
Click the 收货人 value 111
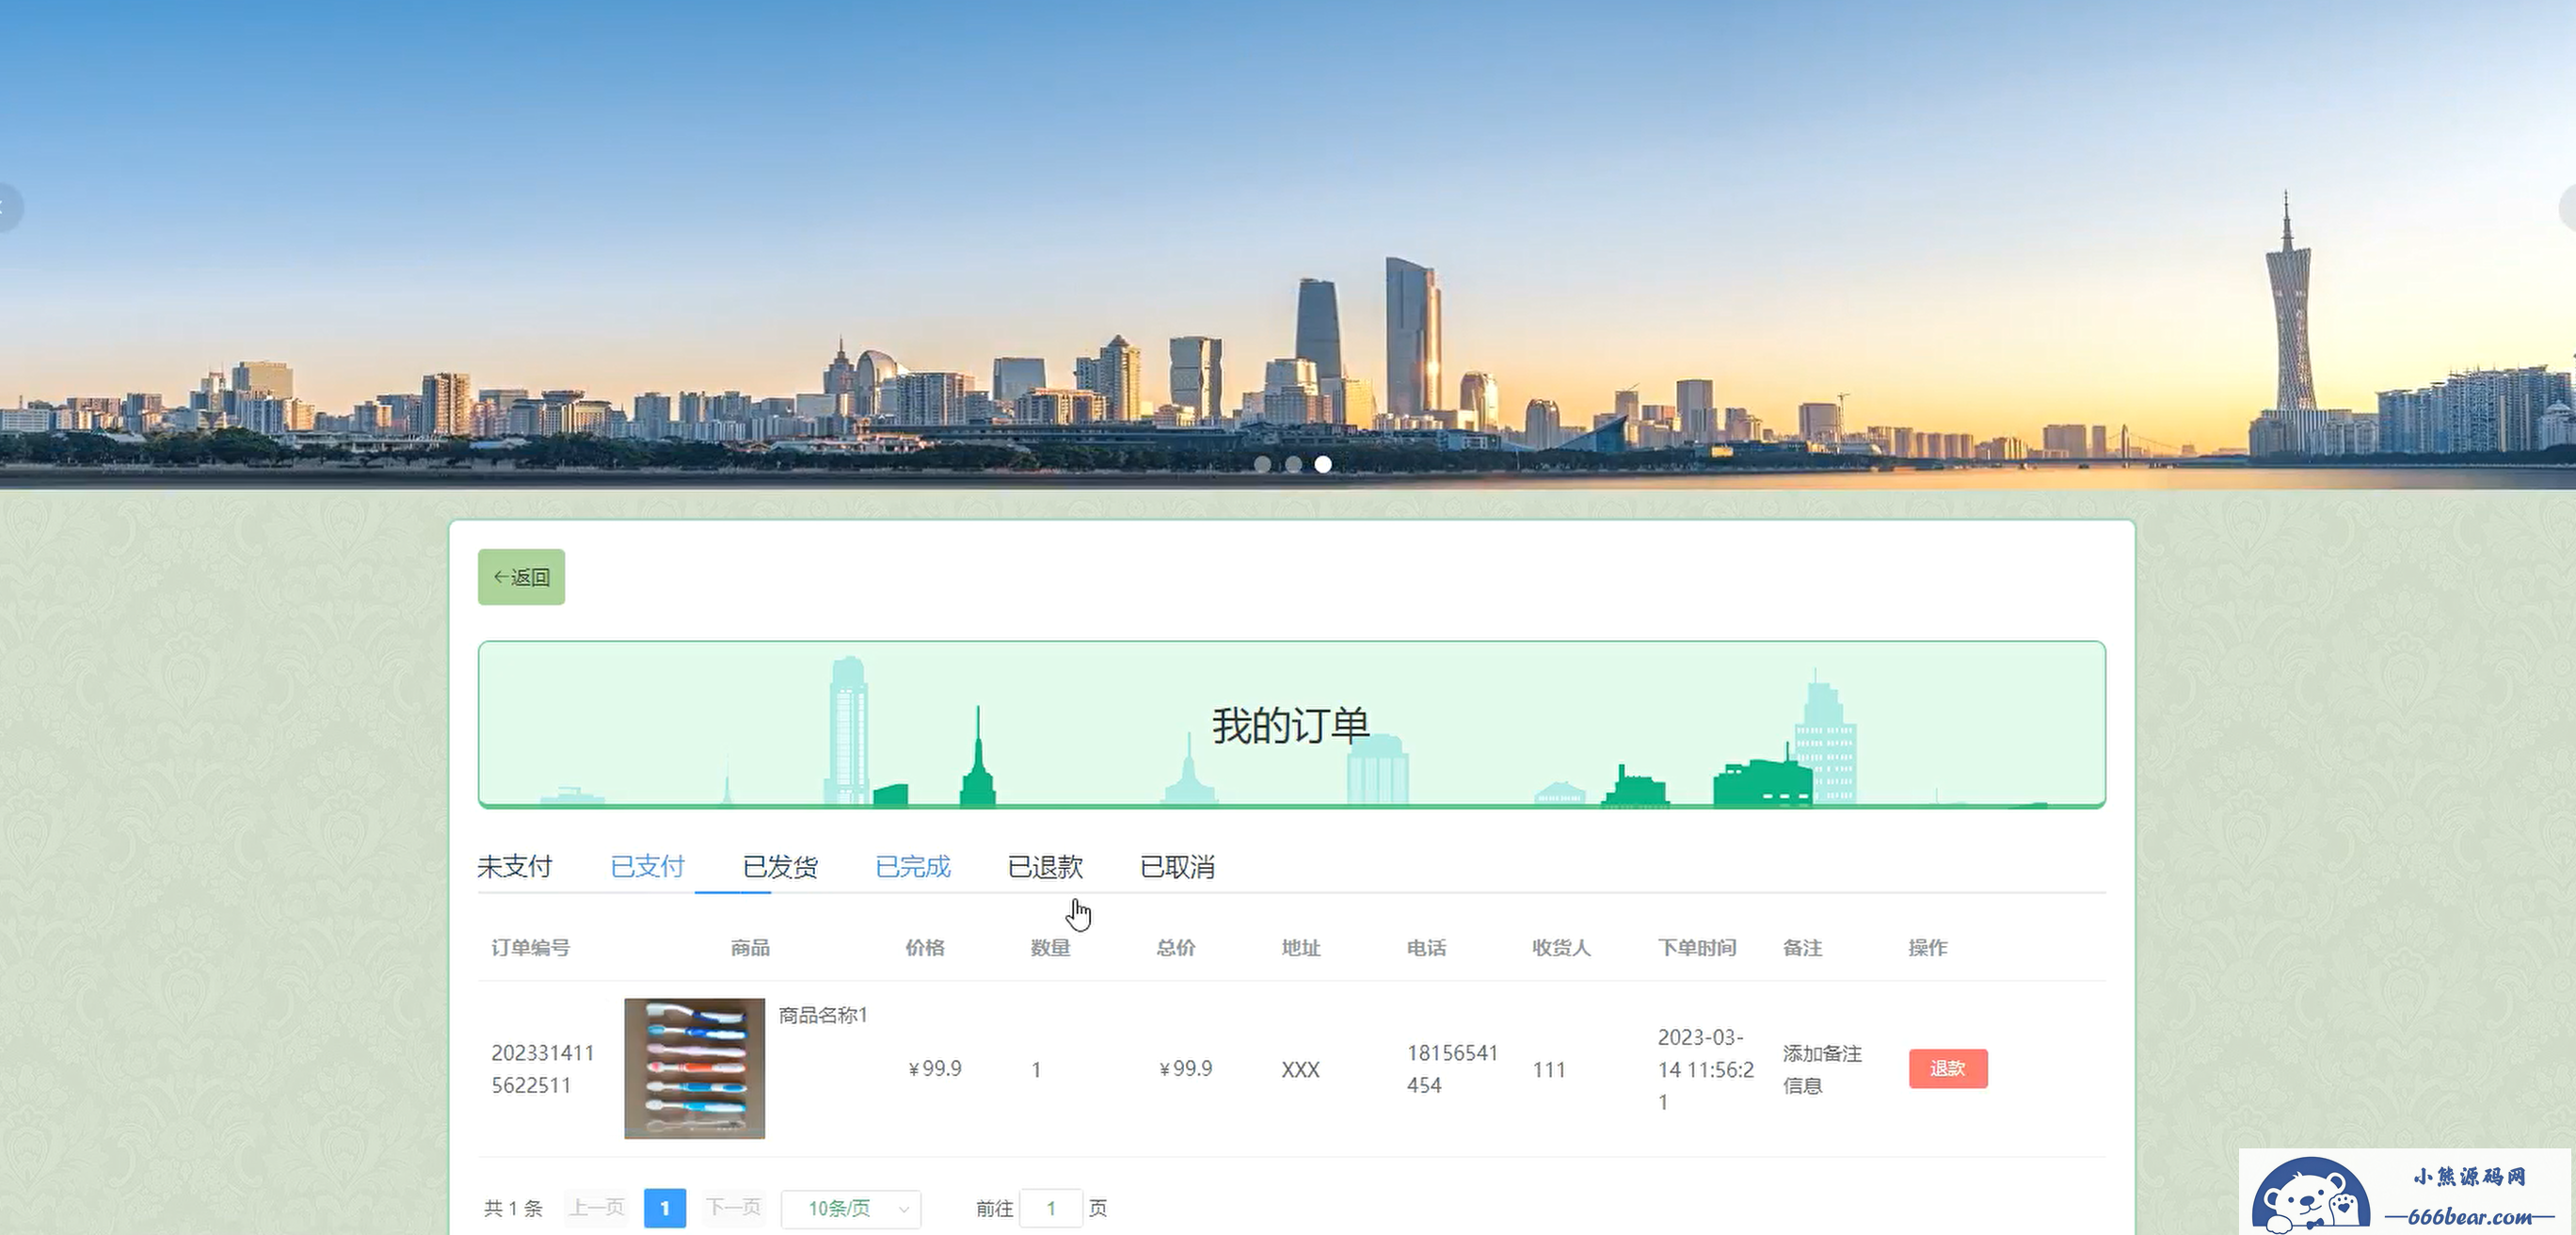[x=1549, y=1069]
